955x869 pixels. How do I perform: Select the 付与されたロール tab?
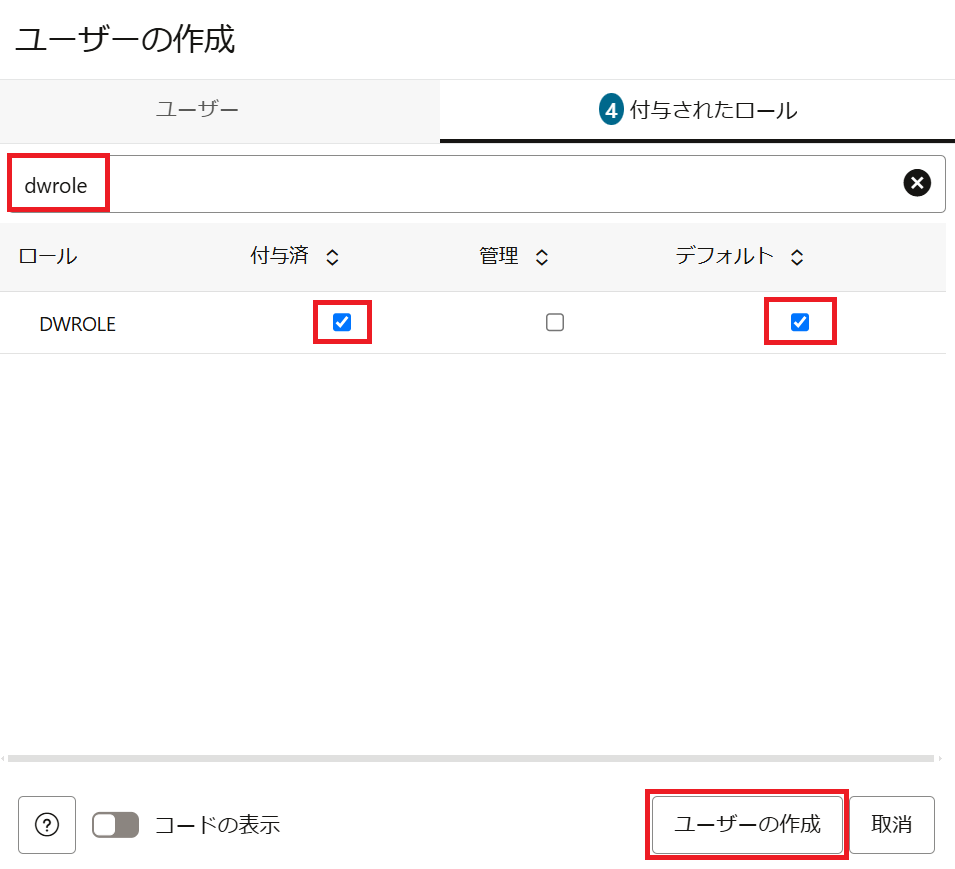[712, 110]
